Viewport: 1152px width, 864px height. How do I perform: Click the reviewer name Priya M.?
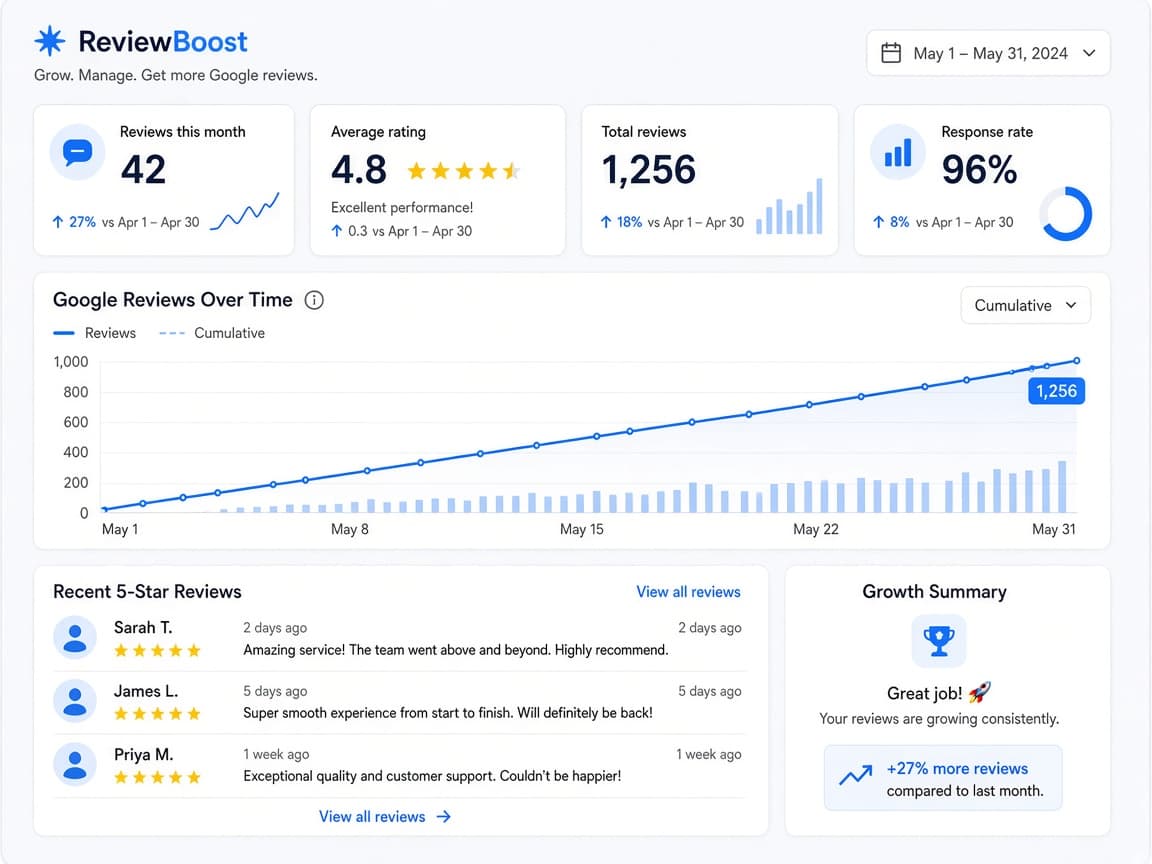click(143, 755)
